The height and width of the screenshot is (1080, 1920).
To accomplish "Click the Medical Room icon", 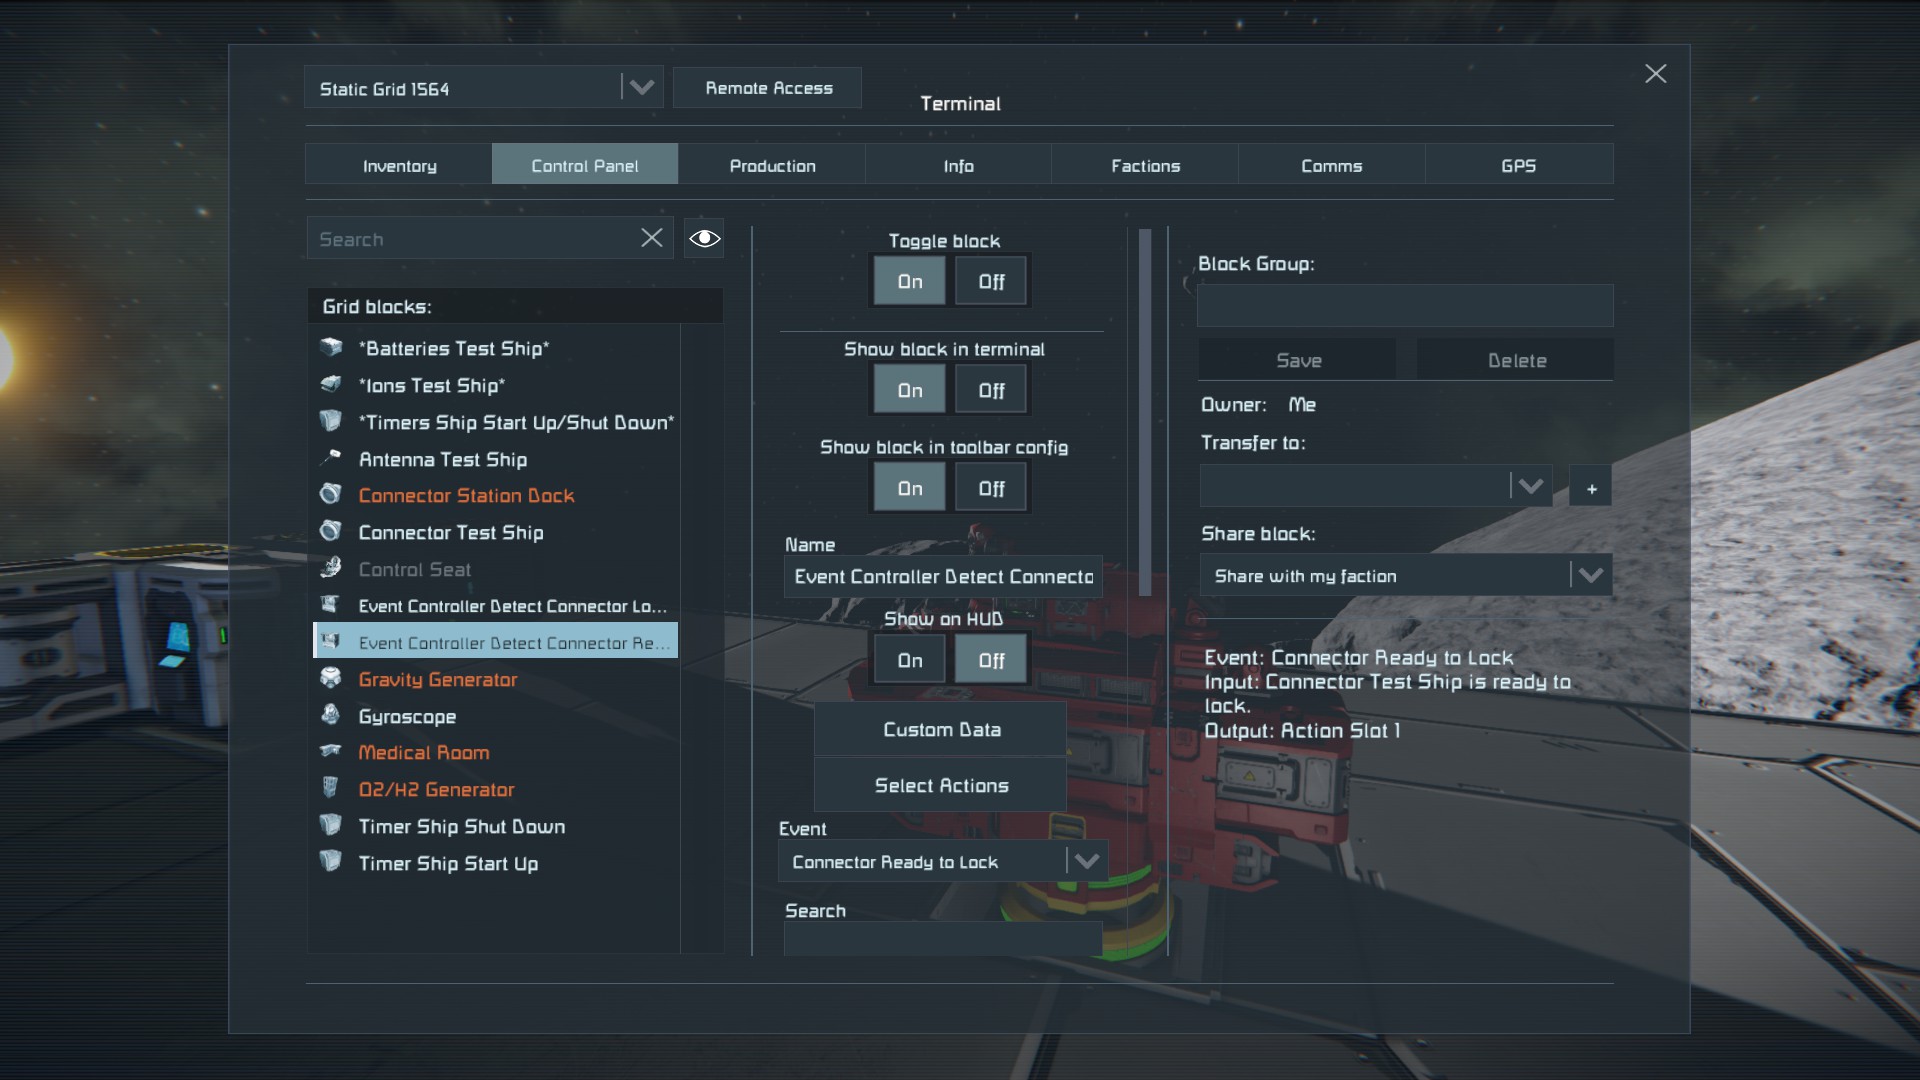I will pos(331,751).
